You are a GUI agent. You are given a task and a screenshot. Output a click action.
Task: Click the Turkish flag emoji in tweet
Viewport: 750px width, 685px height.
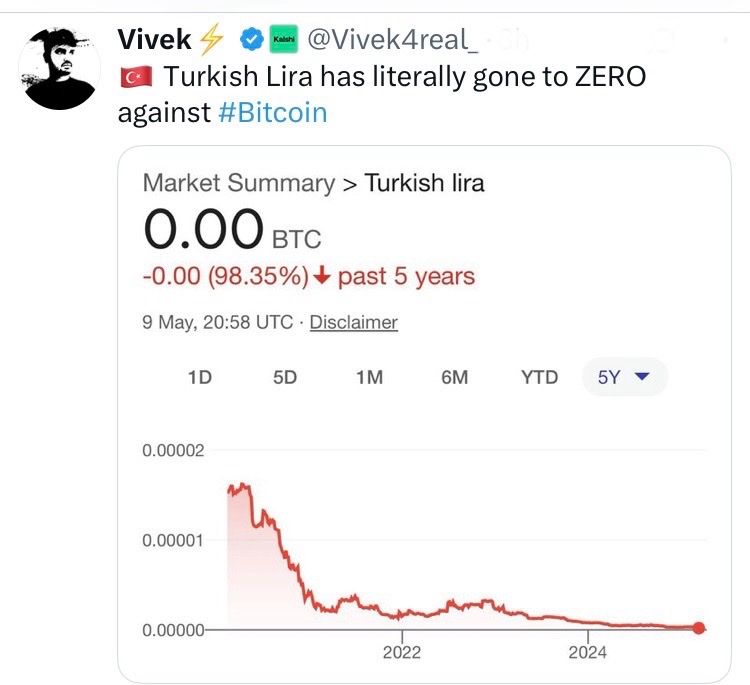(136, 77)
